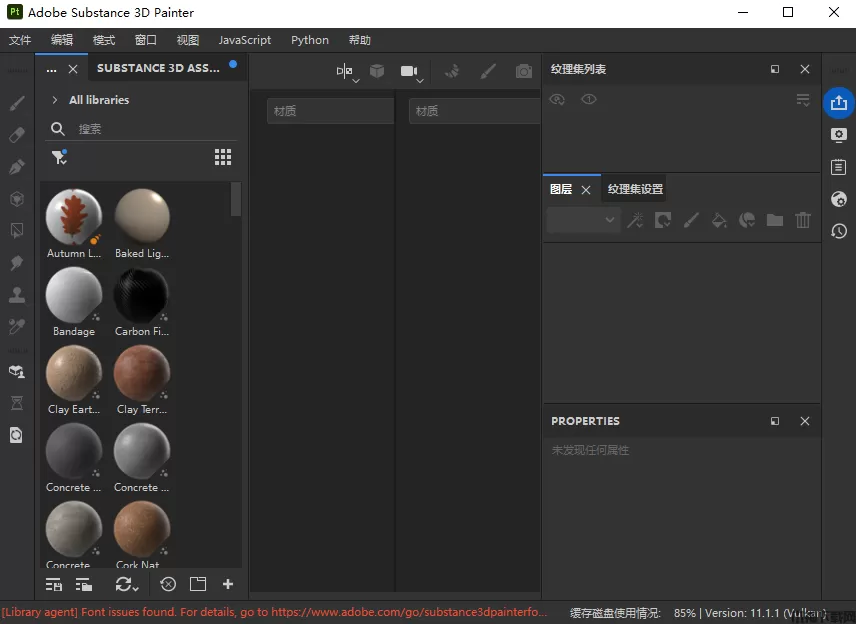Toggle texture set visibility eye icon
Viewport: 856px width, 624px height.
[558, 99]
